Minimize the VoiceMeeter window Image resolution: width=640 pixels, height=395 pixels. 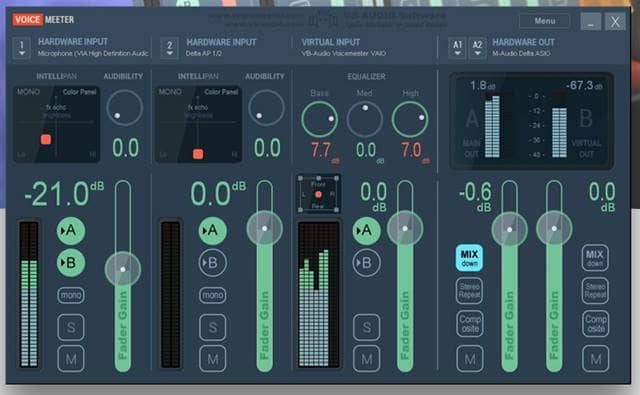tap(591, 21)
